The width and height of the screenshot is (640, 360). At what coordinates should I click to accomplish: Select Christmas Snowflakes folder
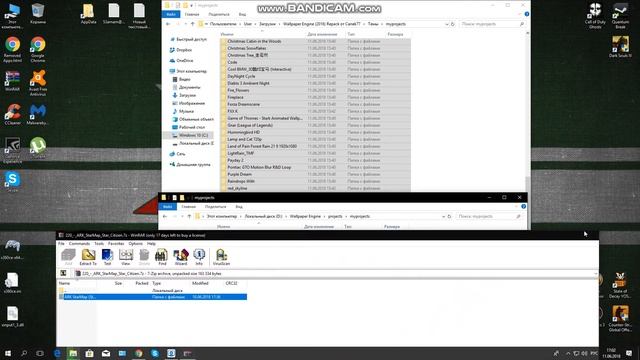(x=247, y=48)
